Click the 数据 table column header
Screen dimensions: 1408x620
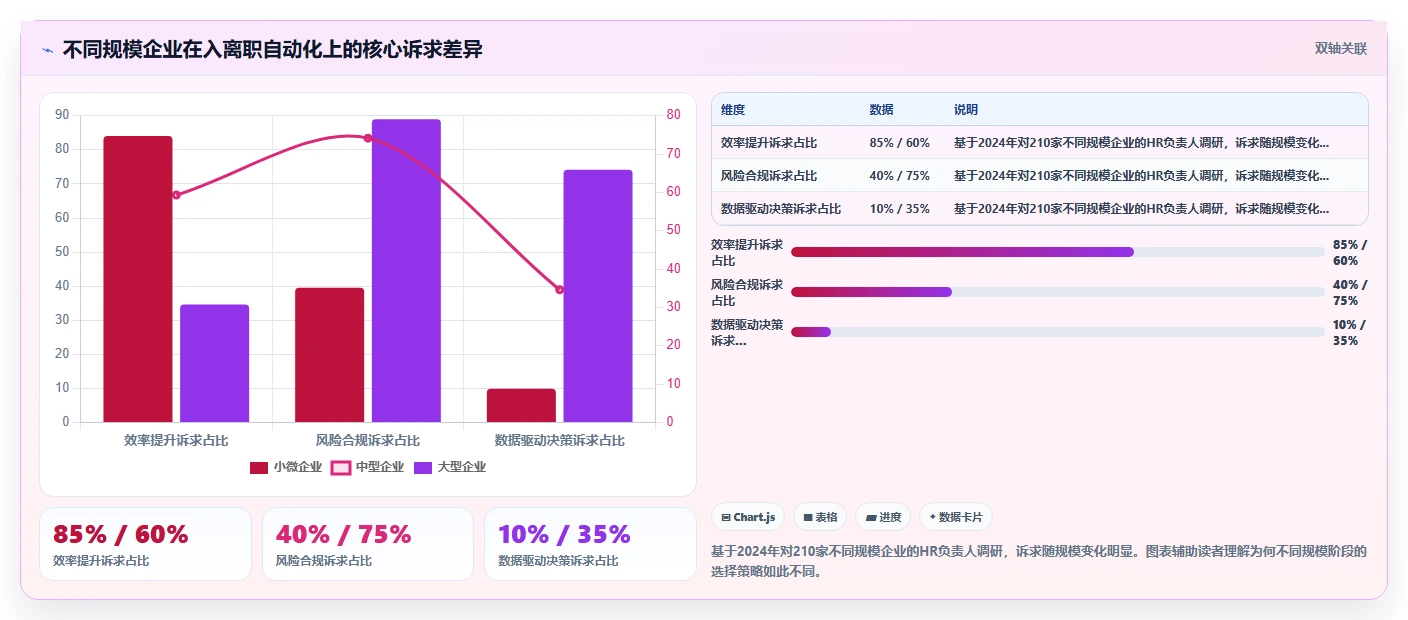pos(882,110)
